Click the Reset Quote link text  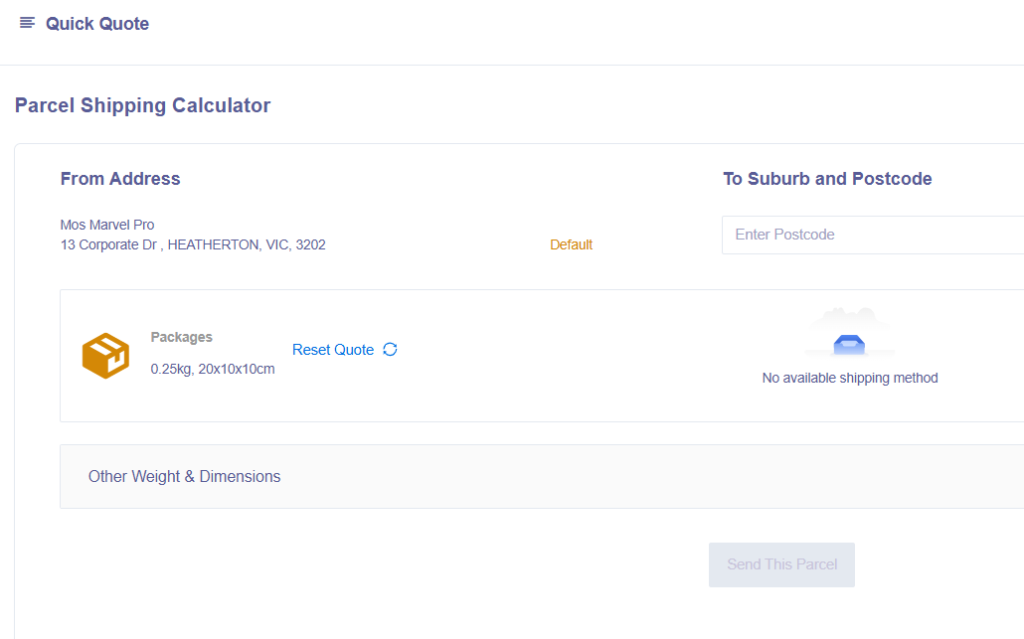click(x=333, y=350)
